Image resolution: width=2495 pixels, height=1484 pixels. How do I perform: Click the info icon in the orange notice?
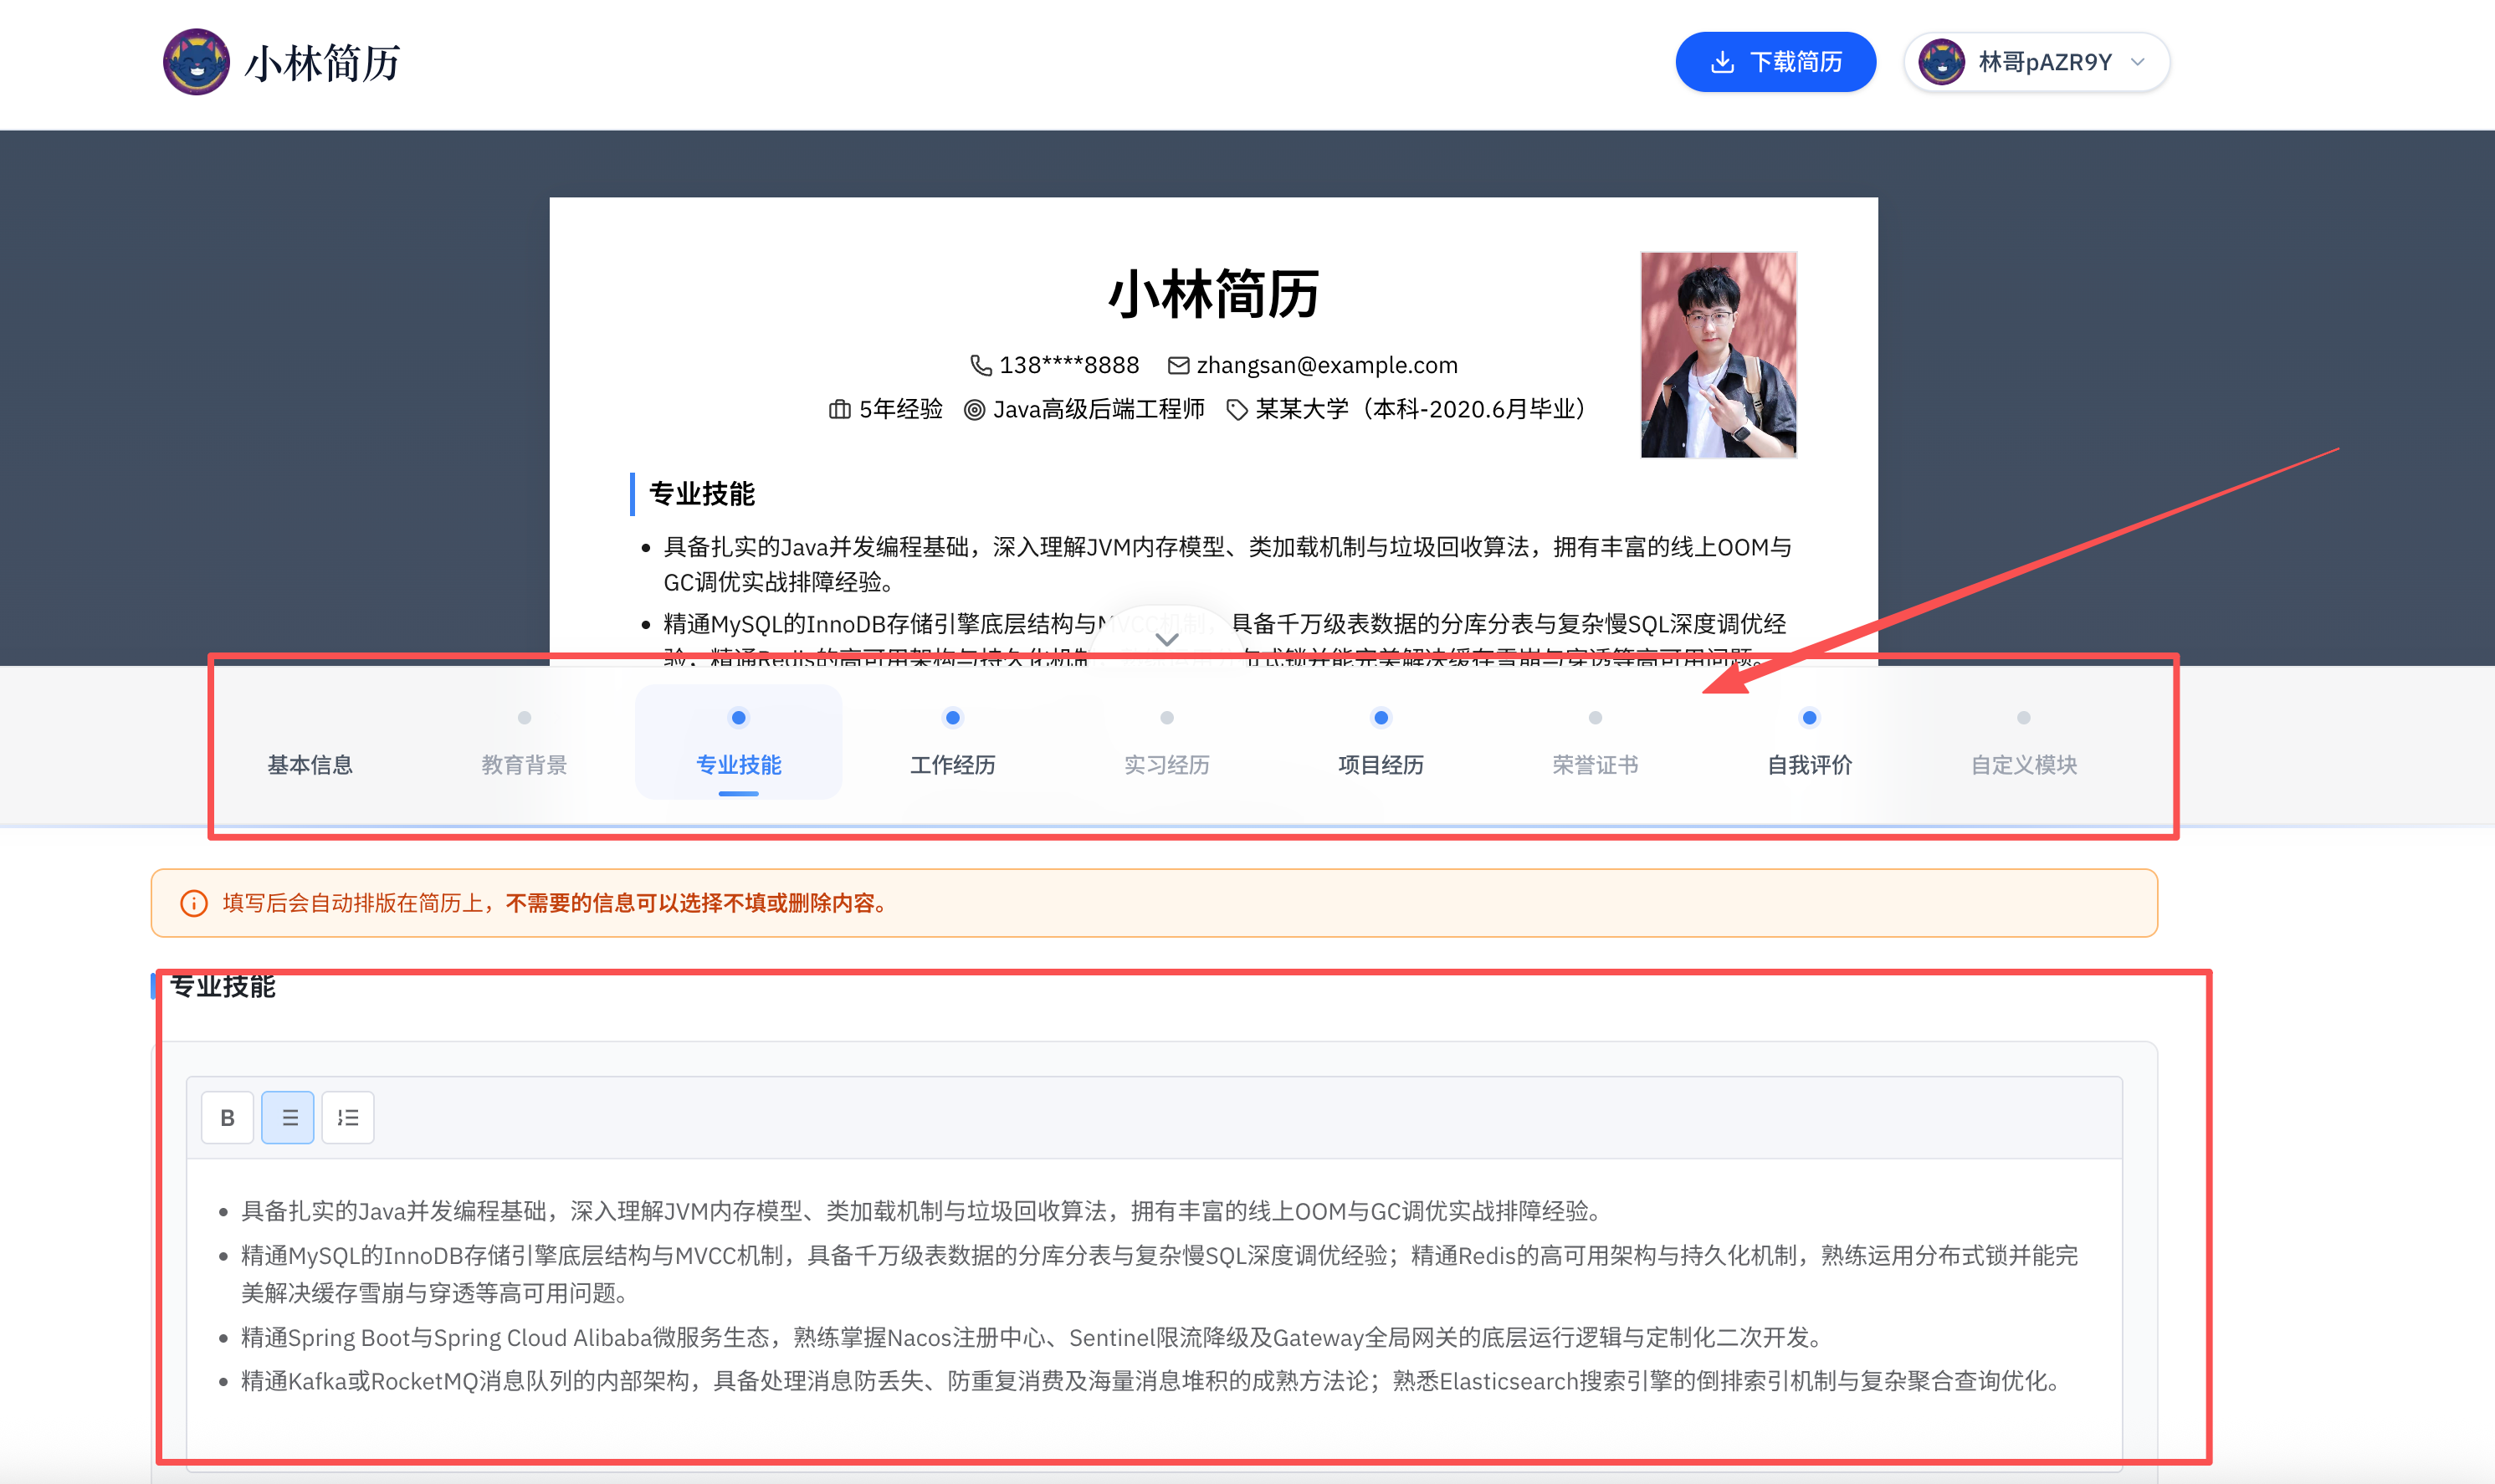194,903
